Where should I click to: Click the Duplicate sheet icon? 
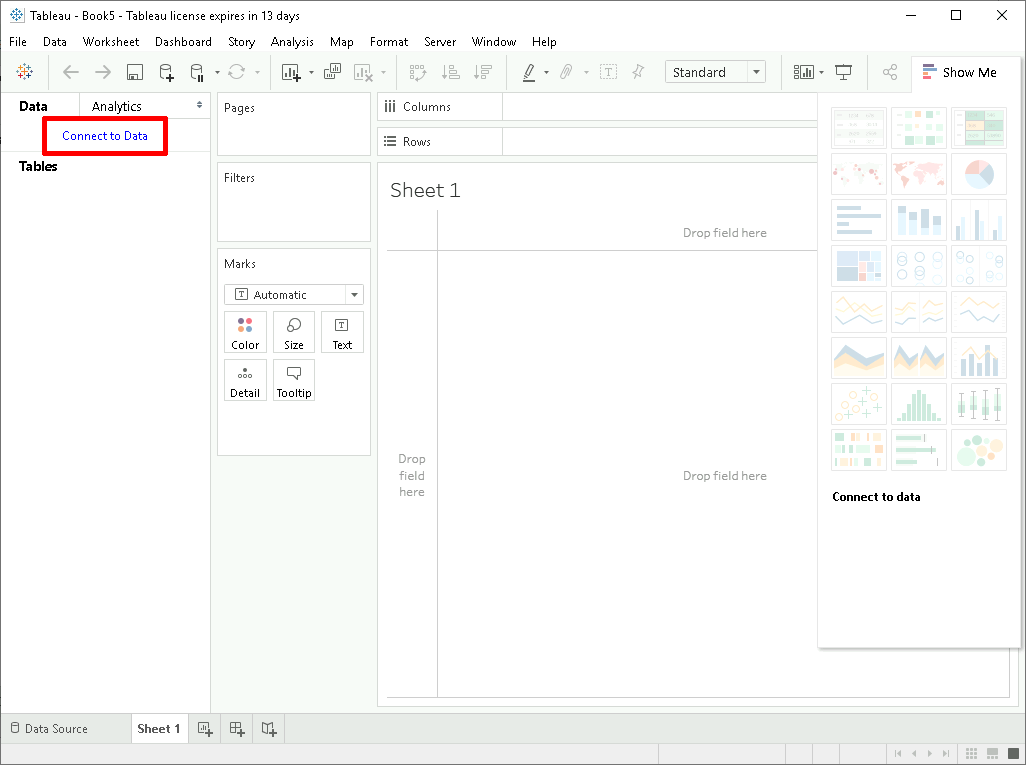[x=332, y=71]
